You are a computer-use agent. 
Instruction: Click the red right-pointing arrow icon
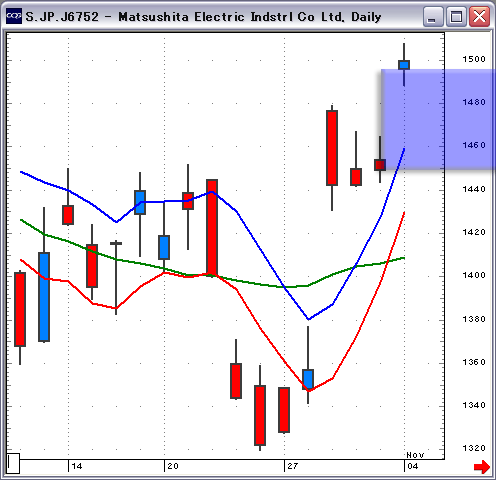[x=482, y=466]
